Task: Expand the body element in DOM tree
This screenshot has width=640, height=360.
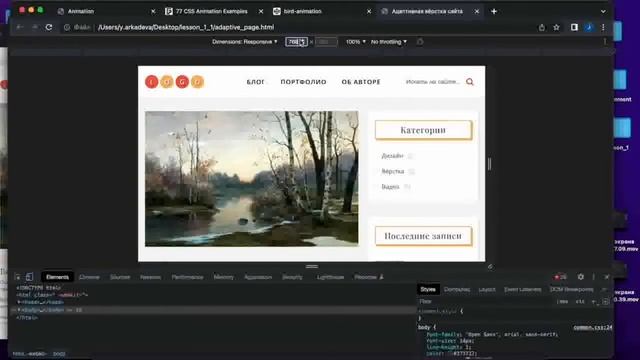Action: point(19,310)
